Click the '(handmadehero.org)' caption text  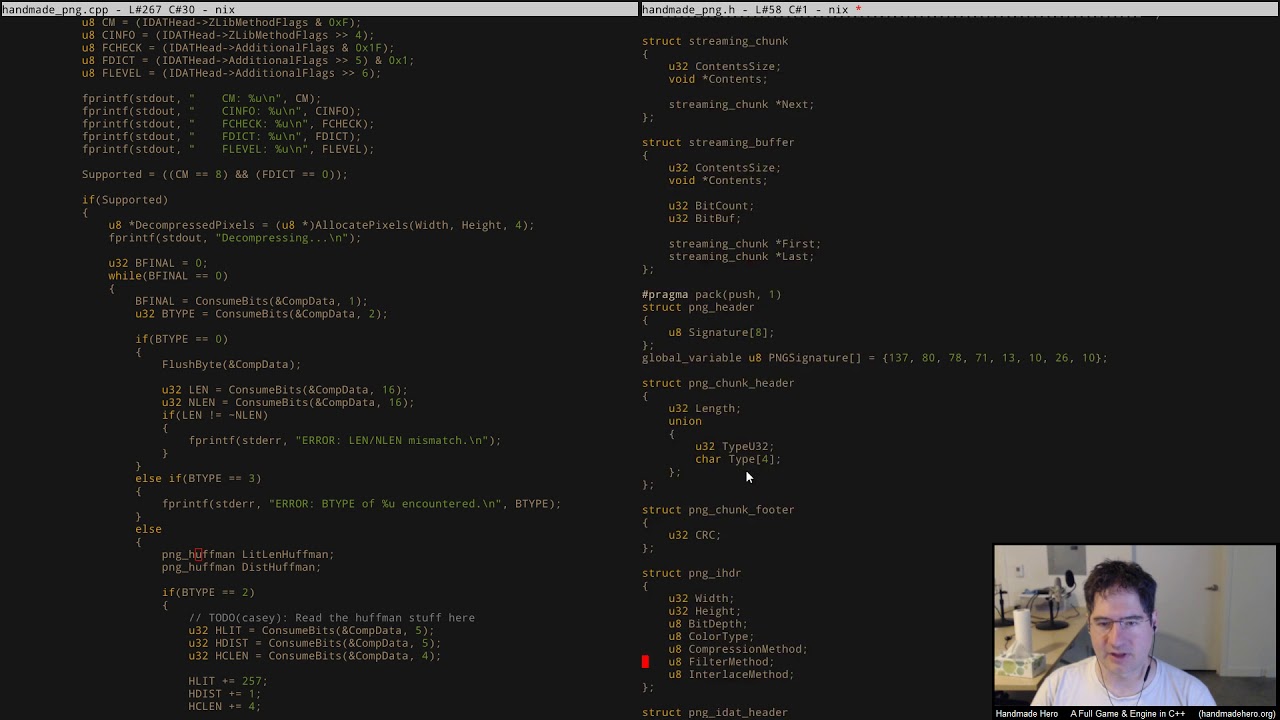pos(1237,714)
